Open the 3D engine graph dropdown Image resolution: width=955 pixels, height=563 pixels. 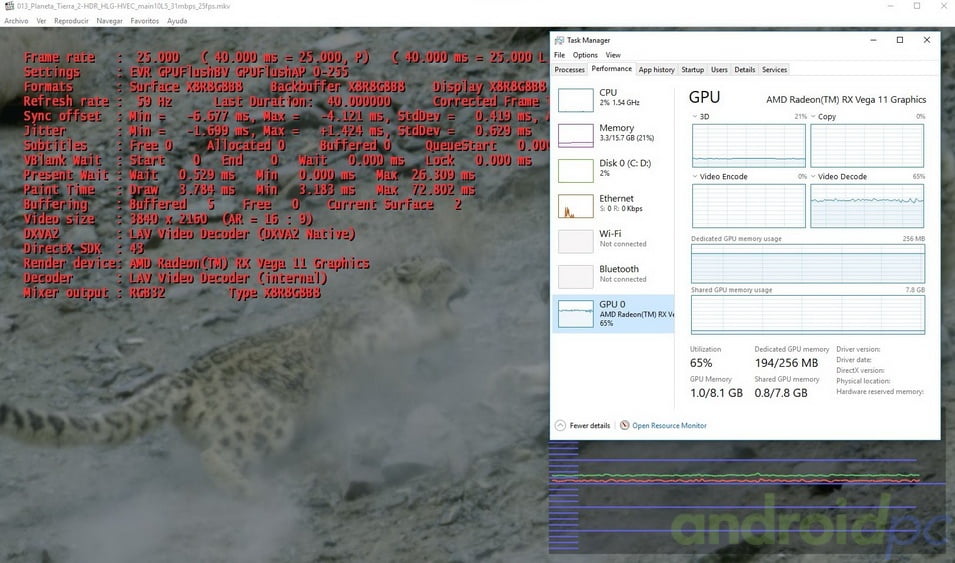click(x=696, y=117)
